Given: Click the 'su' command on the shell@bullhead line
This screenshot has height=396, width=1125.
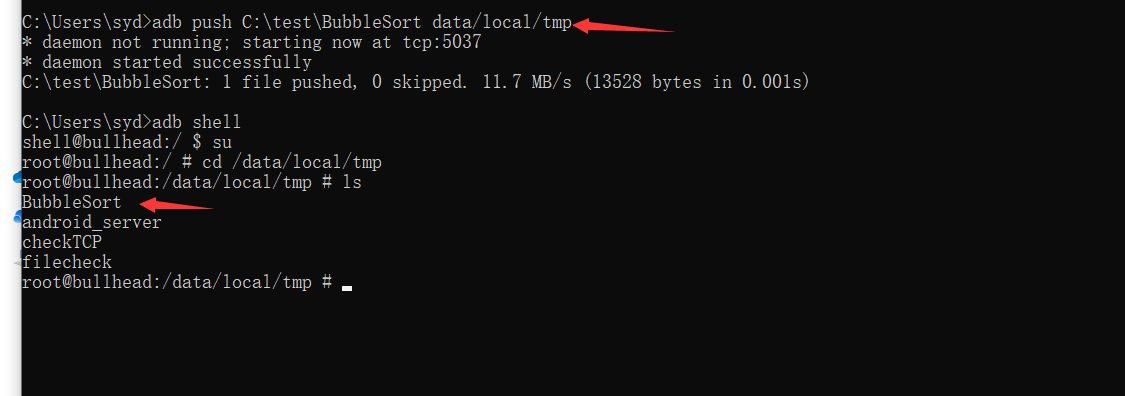Looking at the screenshot, I should tap(222, 142).
